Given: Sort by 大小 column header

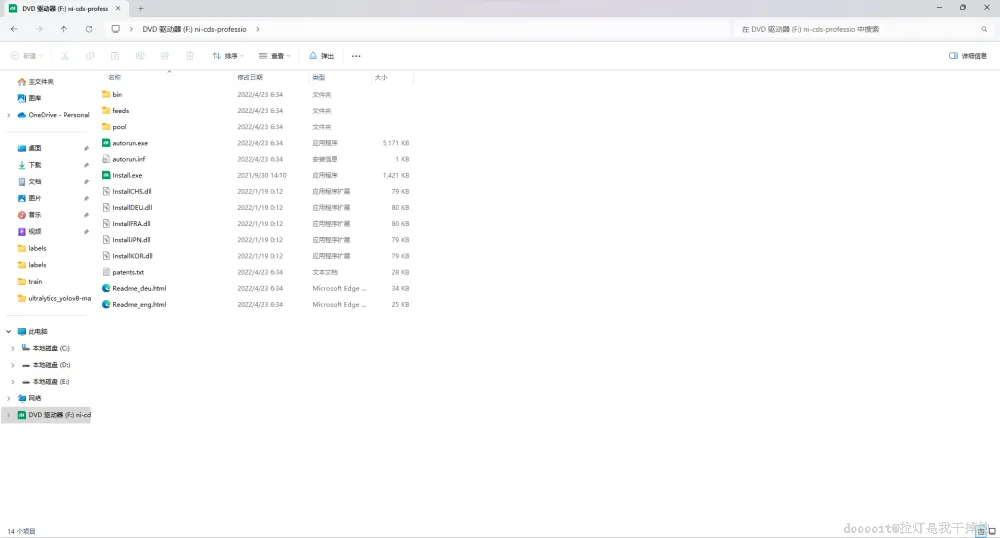Looking at the screenshot, I should (381, 77).
